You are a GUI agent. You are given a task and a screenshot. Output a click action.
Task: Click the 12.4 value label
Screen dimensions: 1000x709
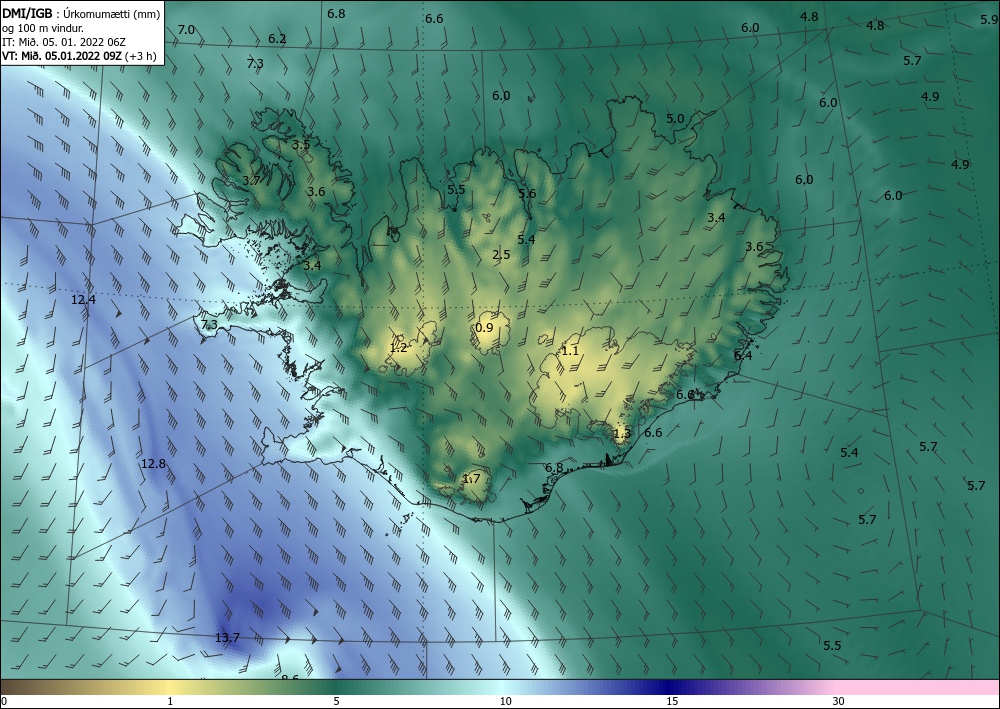click(x=83, y=299)
